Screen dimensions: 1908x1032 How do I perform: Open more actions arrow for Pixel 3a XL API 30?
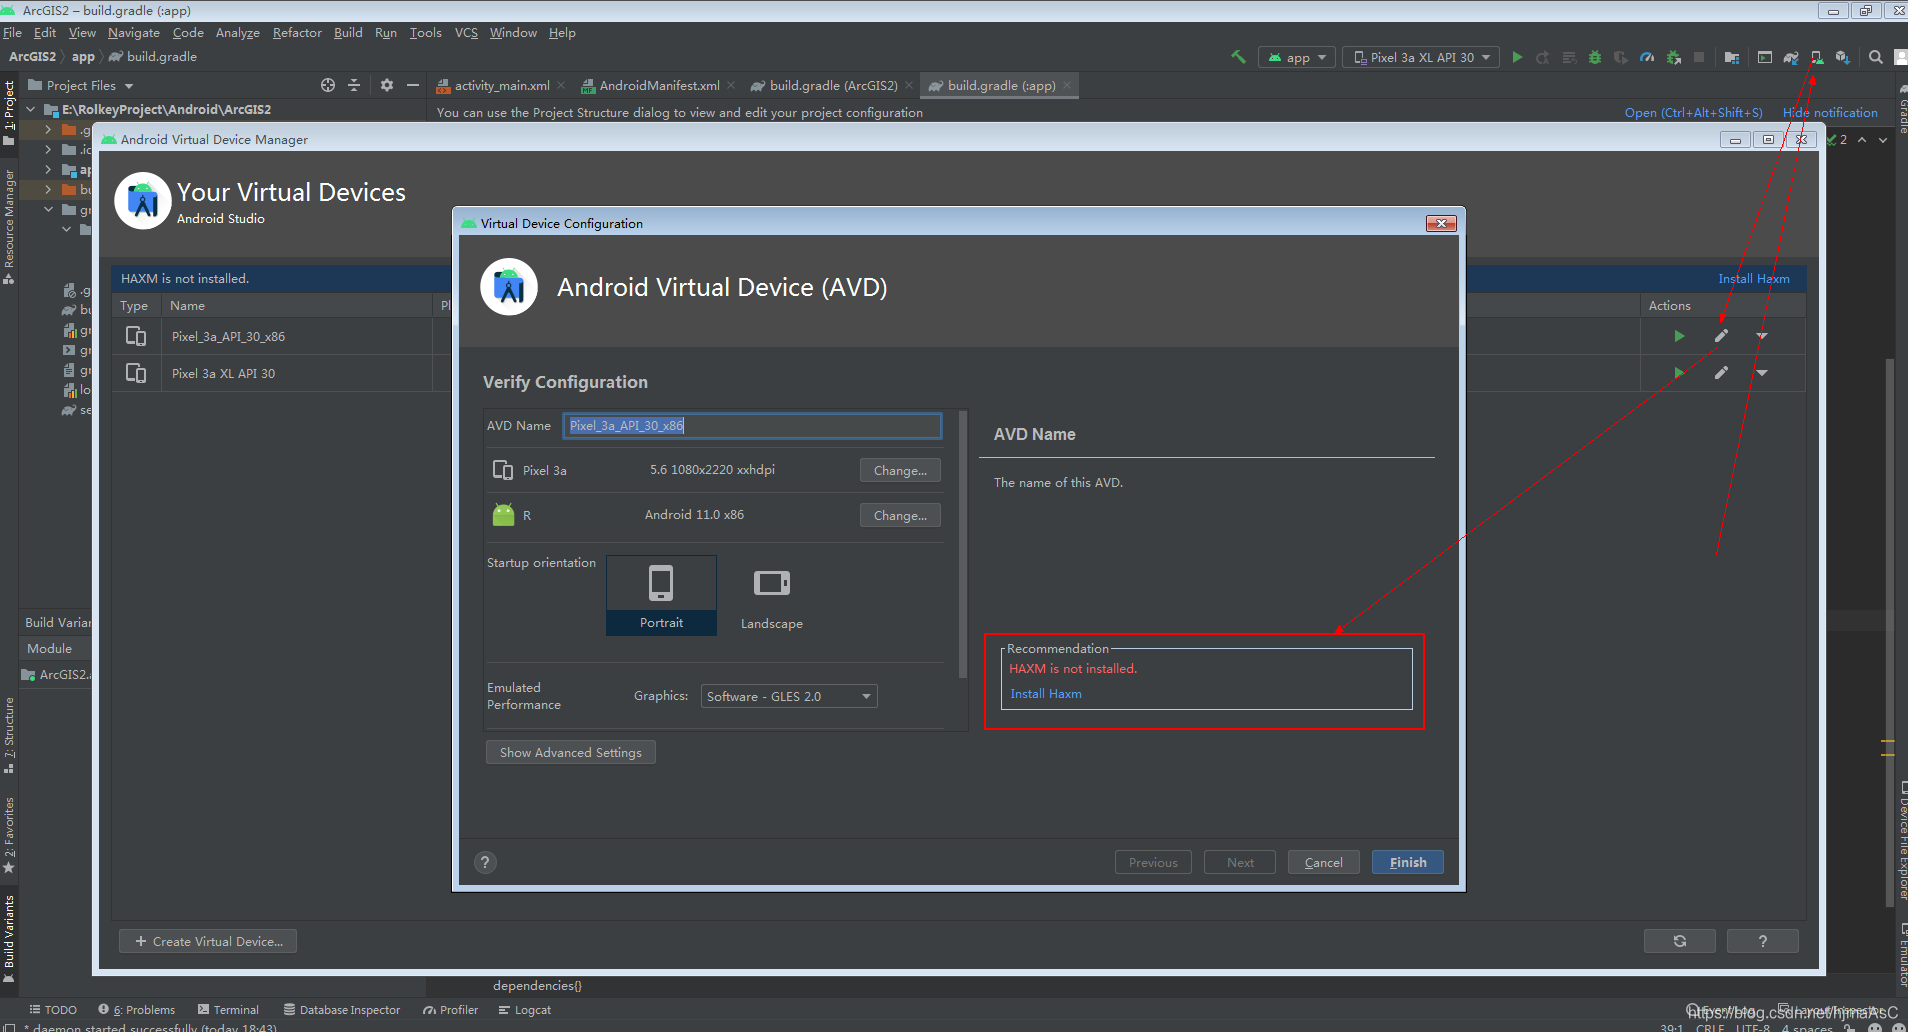[x=1762, y=373]
